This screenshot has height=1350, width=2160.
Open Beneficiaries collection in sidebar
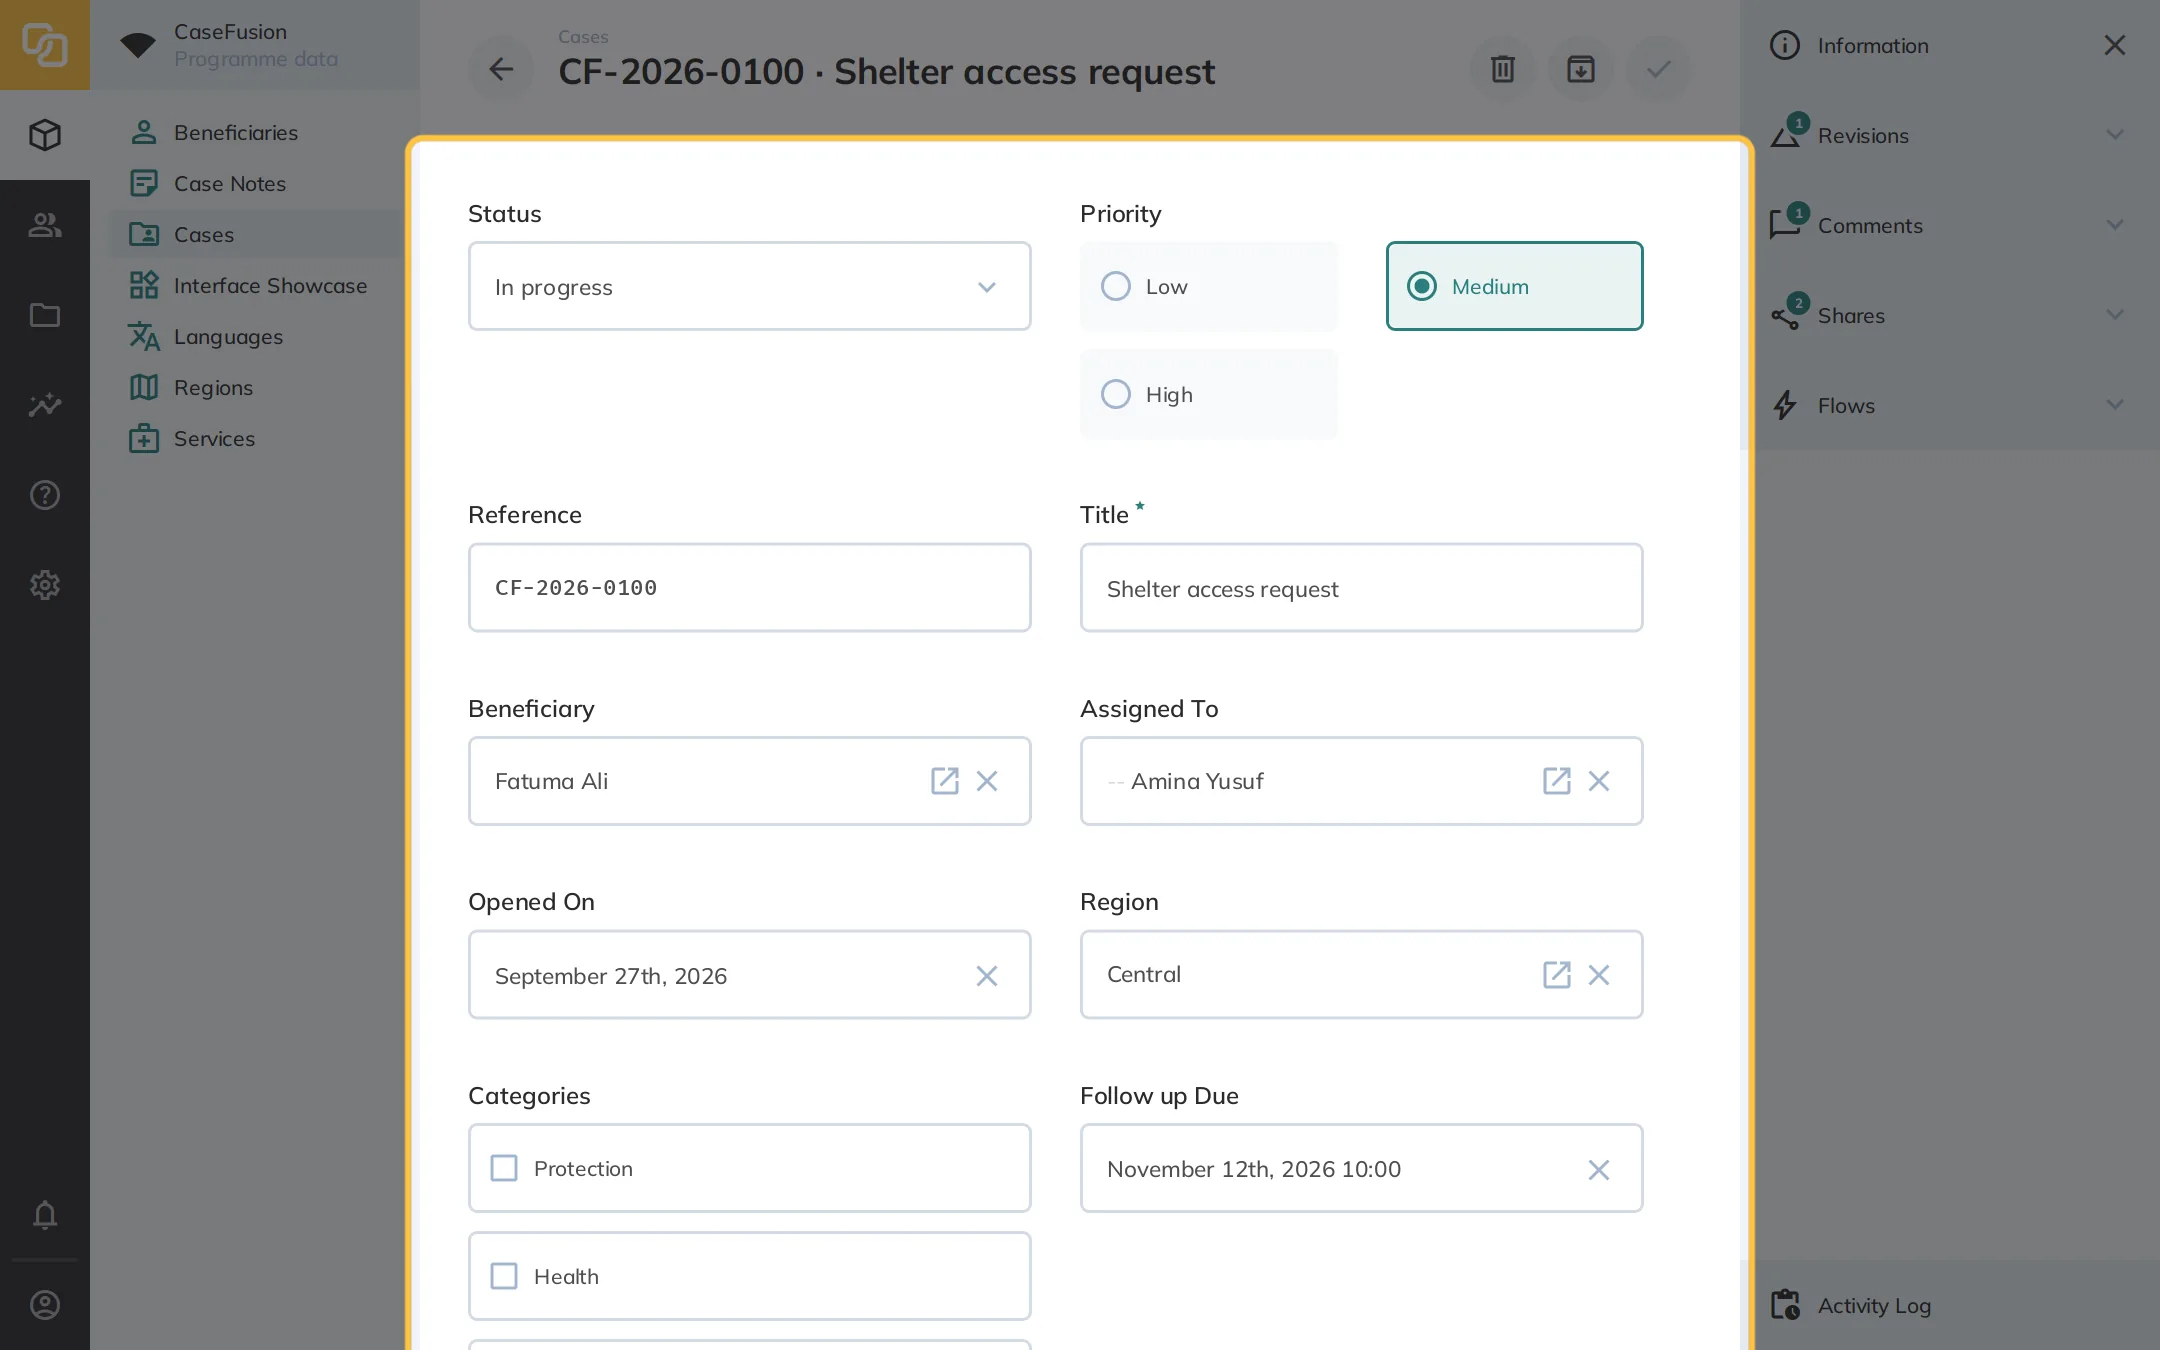pyautogui.click(x=255, y=133)
